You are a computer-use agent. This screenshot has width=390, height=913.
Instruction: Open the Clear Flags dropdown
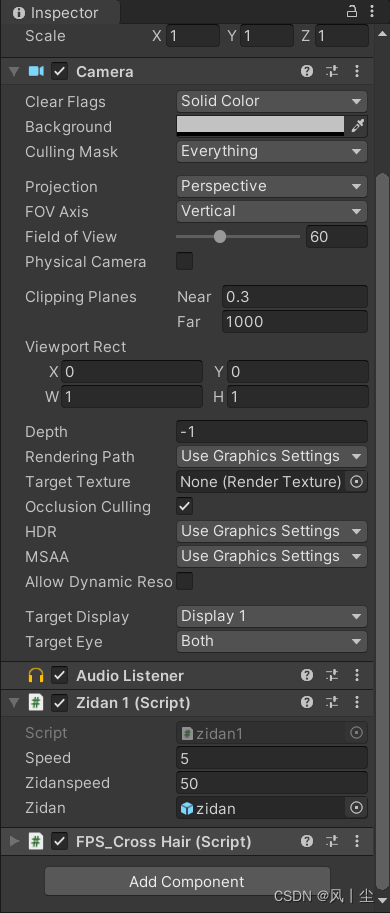click(x=272, y=101)
